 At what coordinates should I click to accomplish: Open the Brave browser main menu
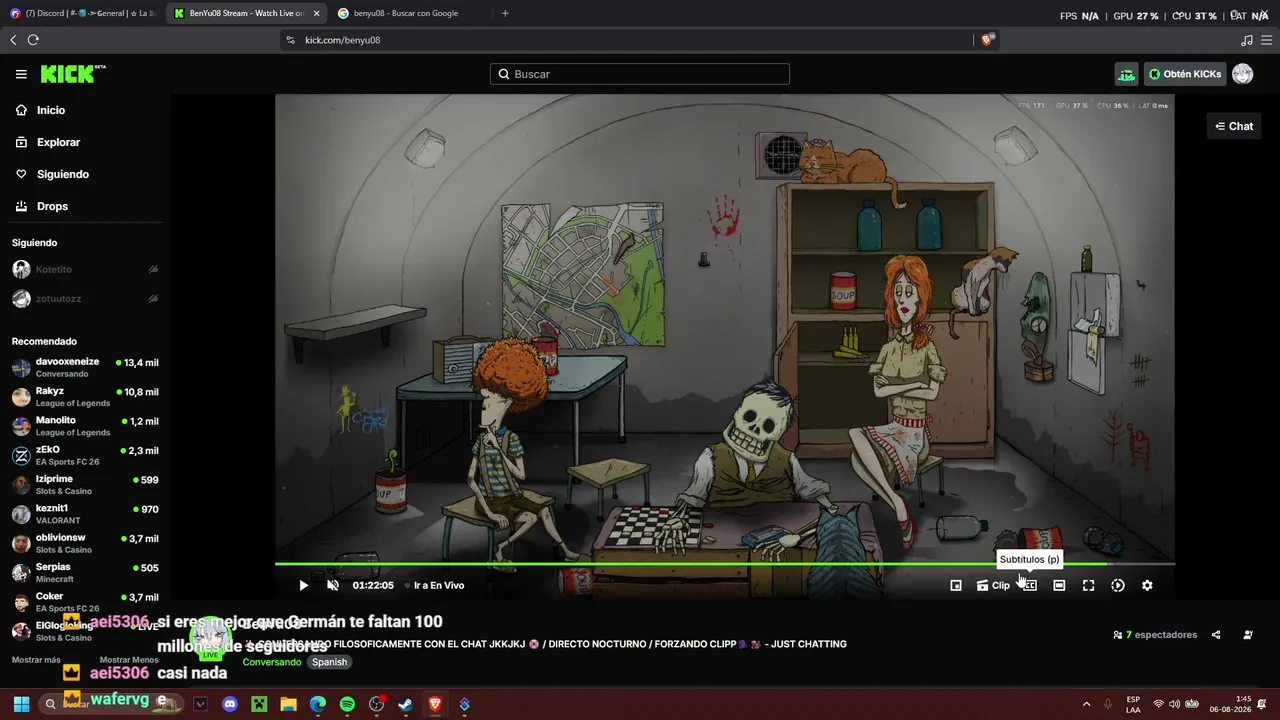pos(1266,40)
